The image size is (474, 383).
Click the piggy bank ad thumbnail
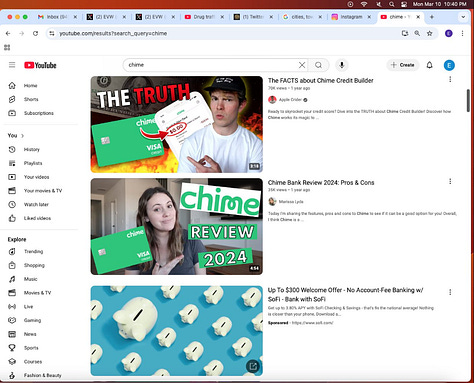click(177, 331)
